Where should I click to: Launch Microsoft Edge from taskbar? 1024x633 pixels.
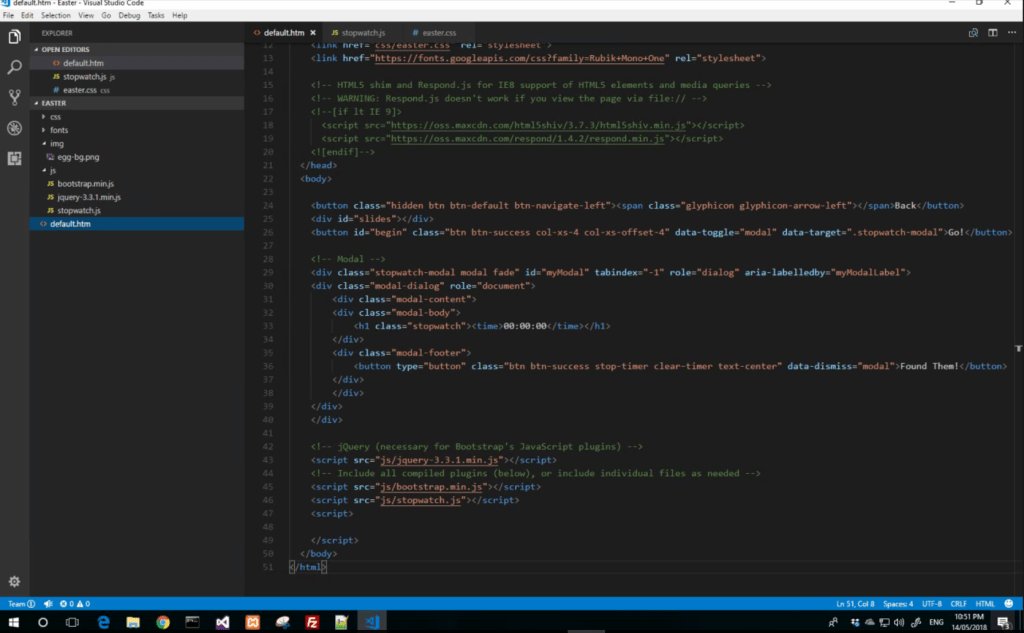pyautogui.click(x=103, y=622)
